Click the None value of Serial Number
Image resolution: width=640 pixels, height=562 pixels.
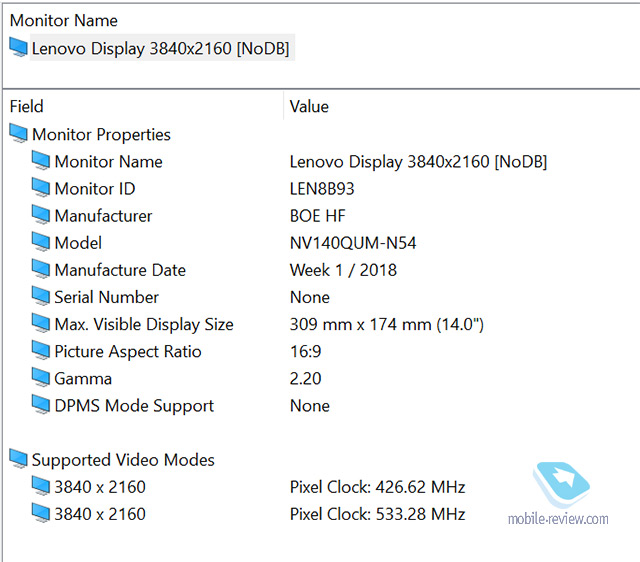310,297
